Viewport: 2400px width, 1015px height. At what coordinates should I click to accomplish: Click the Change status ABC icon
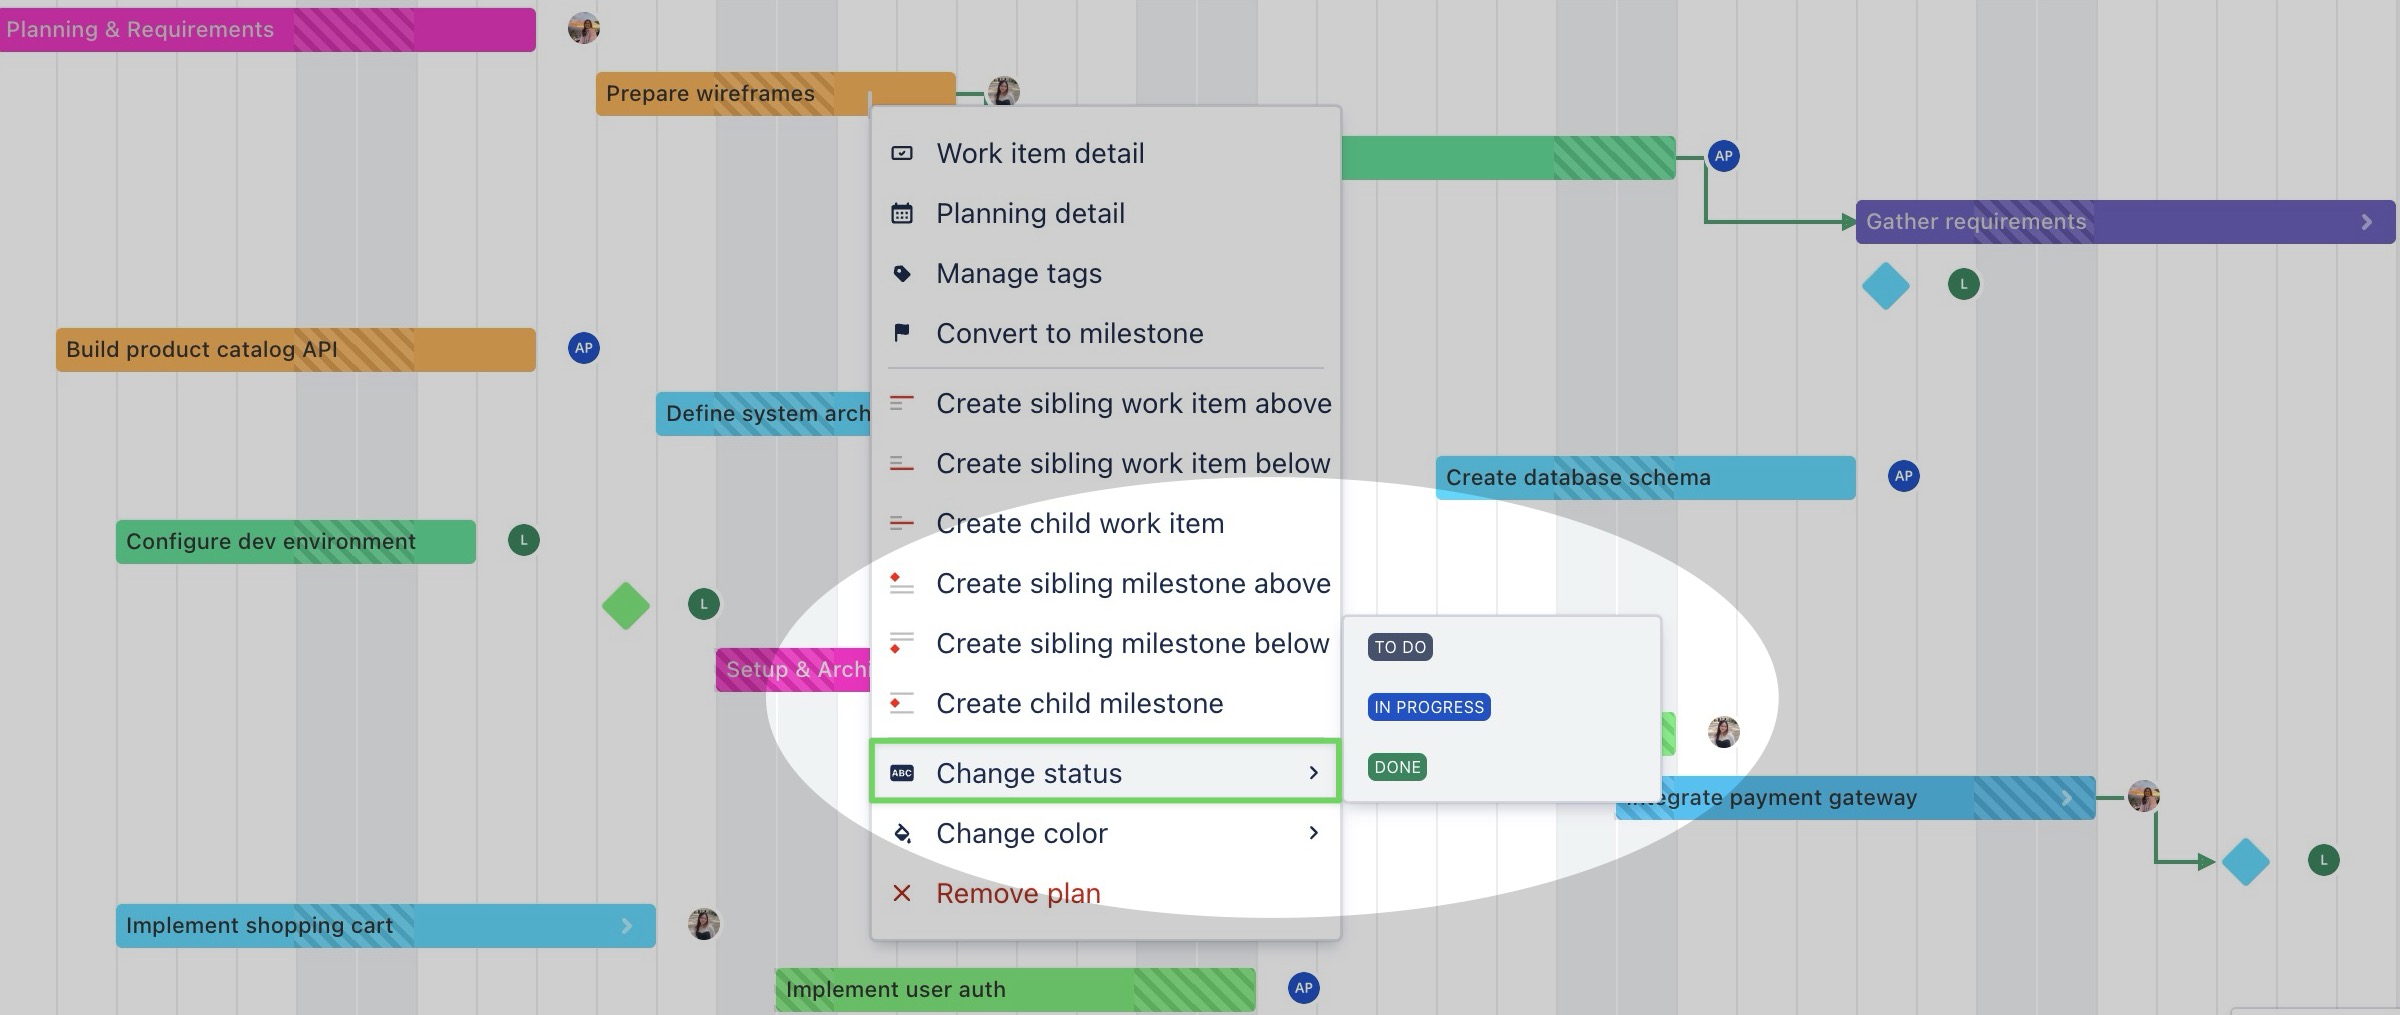click(902, 773)
